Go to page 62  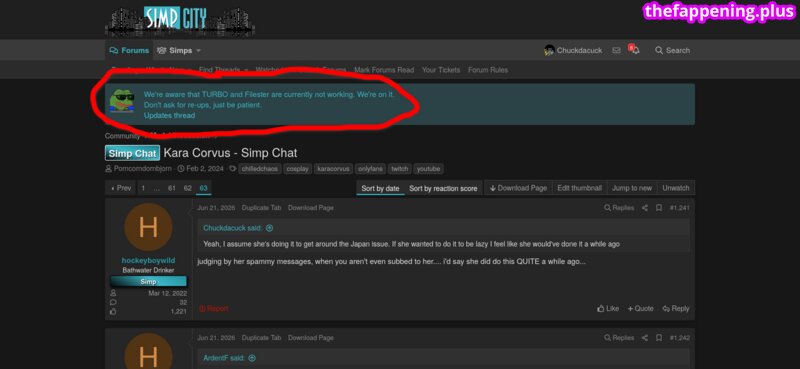pyautogui.click(x=188, y=188)
